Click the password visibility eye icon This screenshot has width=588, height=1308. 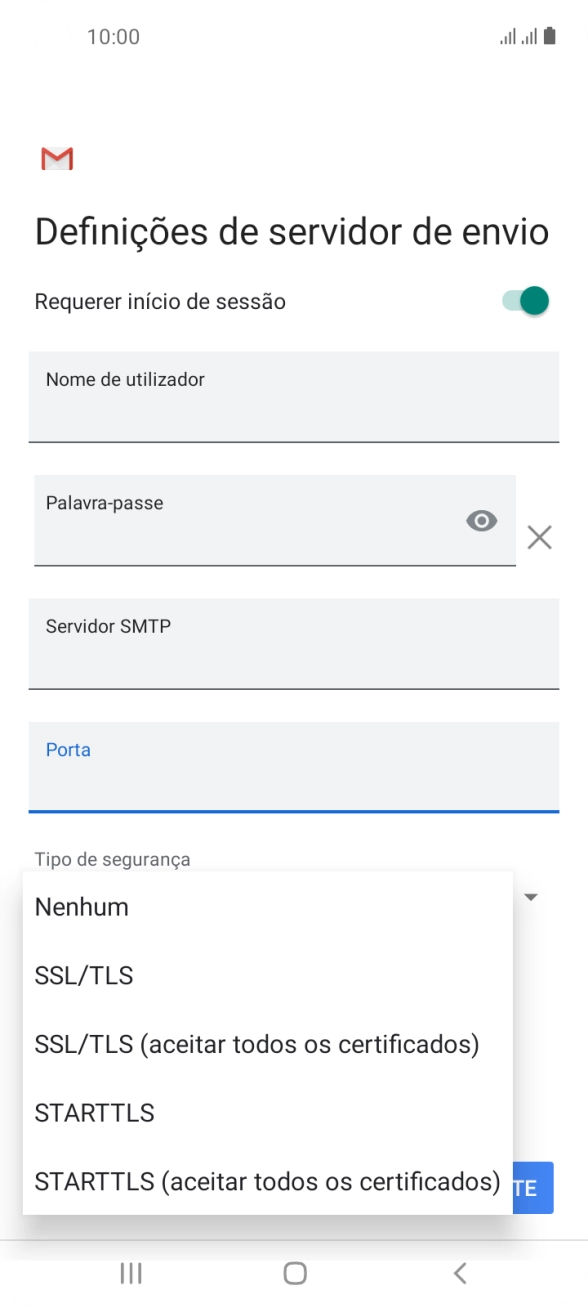point(481,521)
